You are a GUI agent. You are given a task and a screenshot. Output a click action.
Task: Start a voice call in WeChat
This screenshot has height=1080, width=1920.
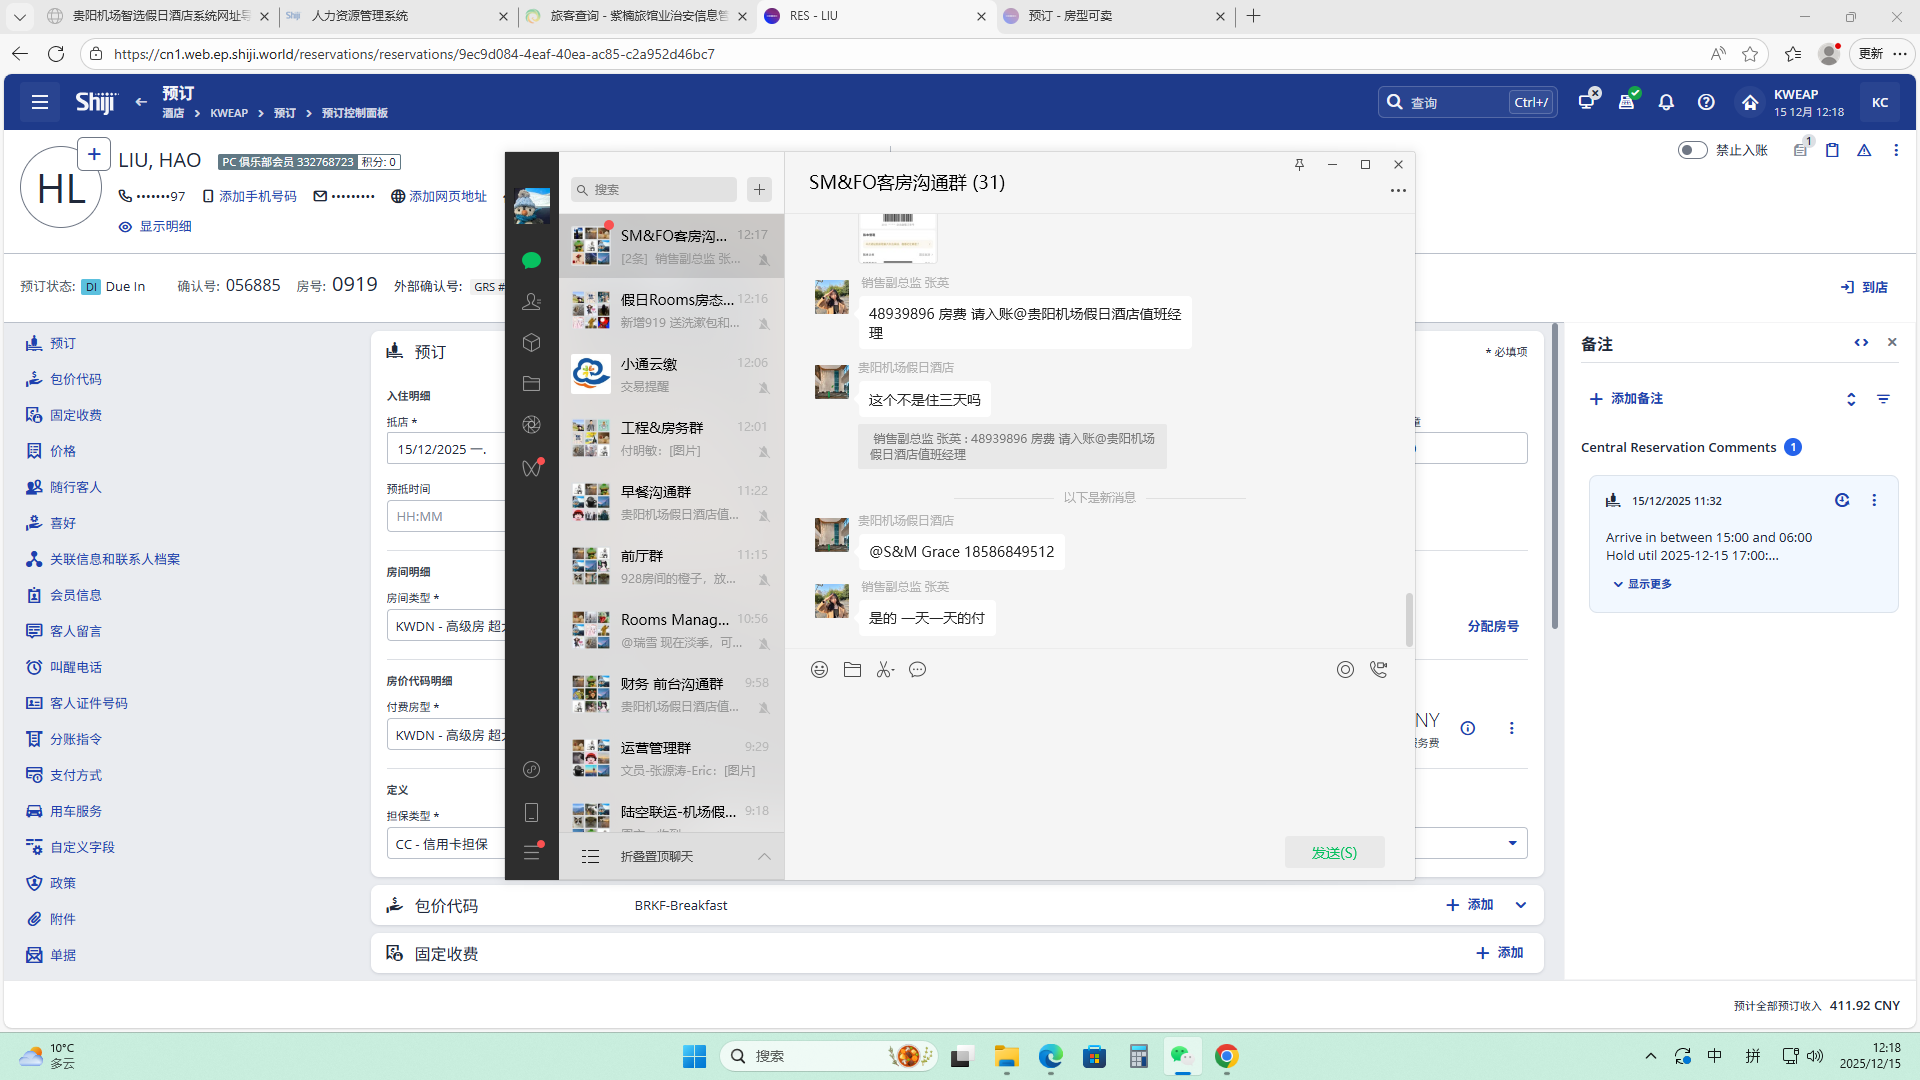pyautogui.click(x=1378, y=670)
